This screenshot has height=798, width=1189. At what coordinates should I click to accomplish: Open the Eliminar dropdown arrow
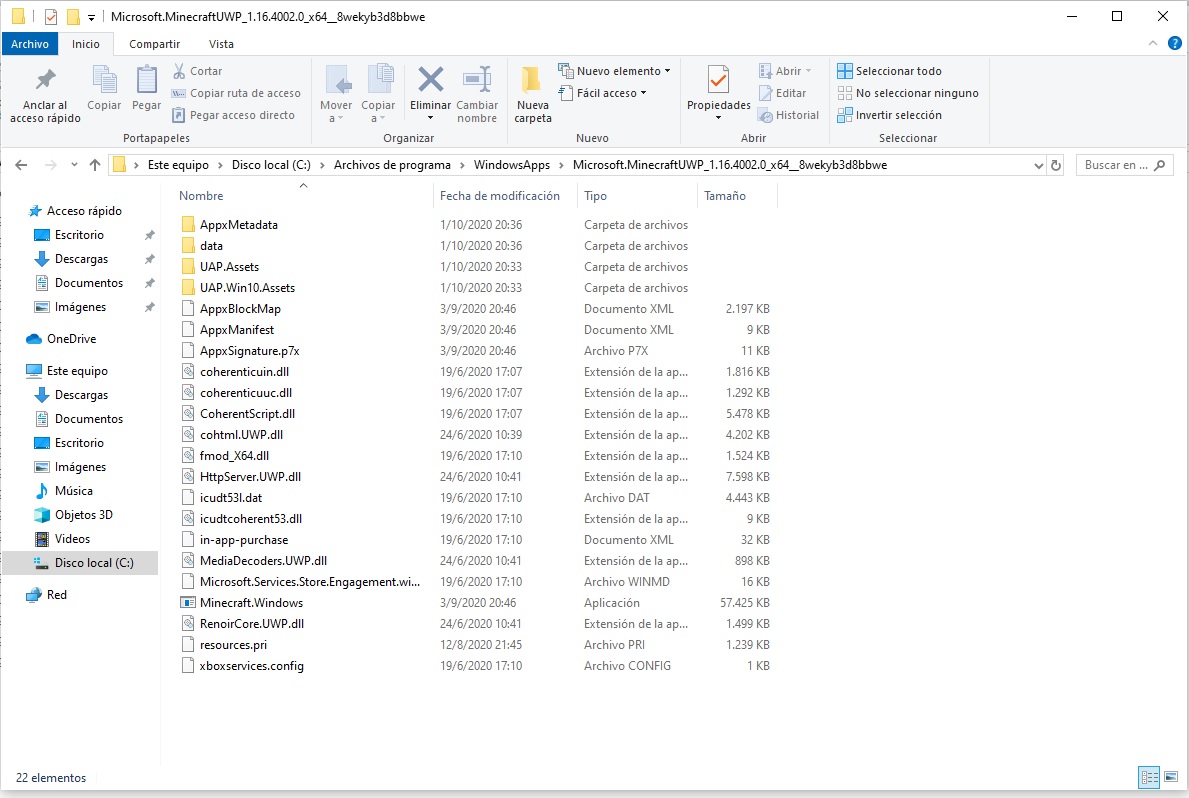point(430,118)
